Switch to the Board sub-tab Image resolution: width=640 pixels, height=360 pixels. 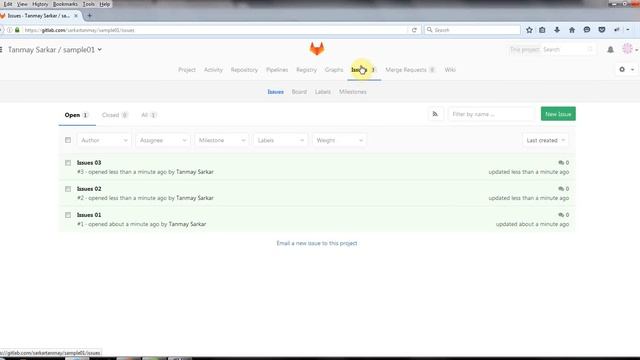point(299,92)
